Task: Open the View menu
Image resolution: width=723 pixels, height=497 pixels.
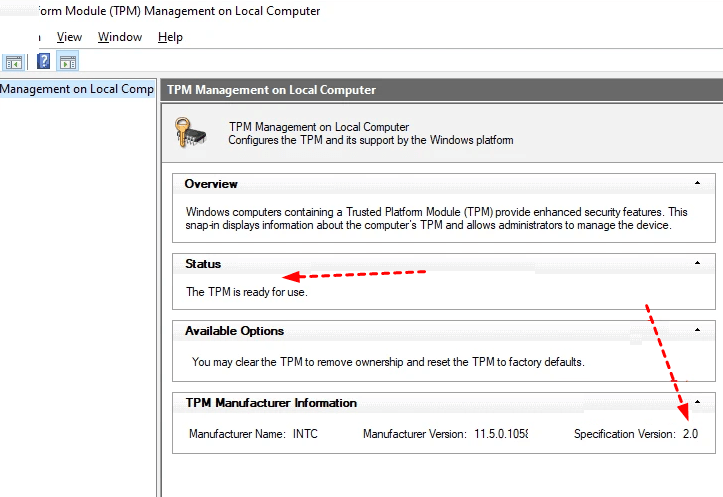Action: pyautogui.click(x=69, y=37)
